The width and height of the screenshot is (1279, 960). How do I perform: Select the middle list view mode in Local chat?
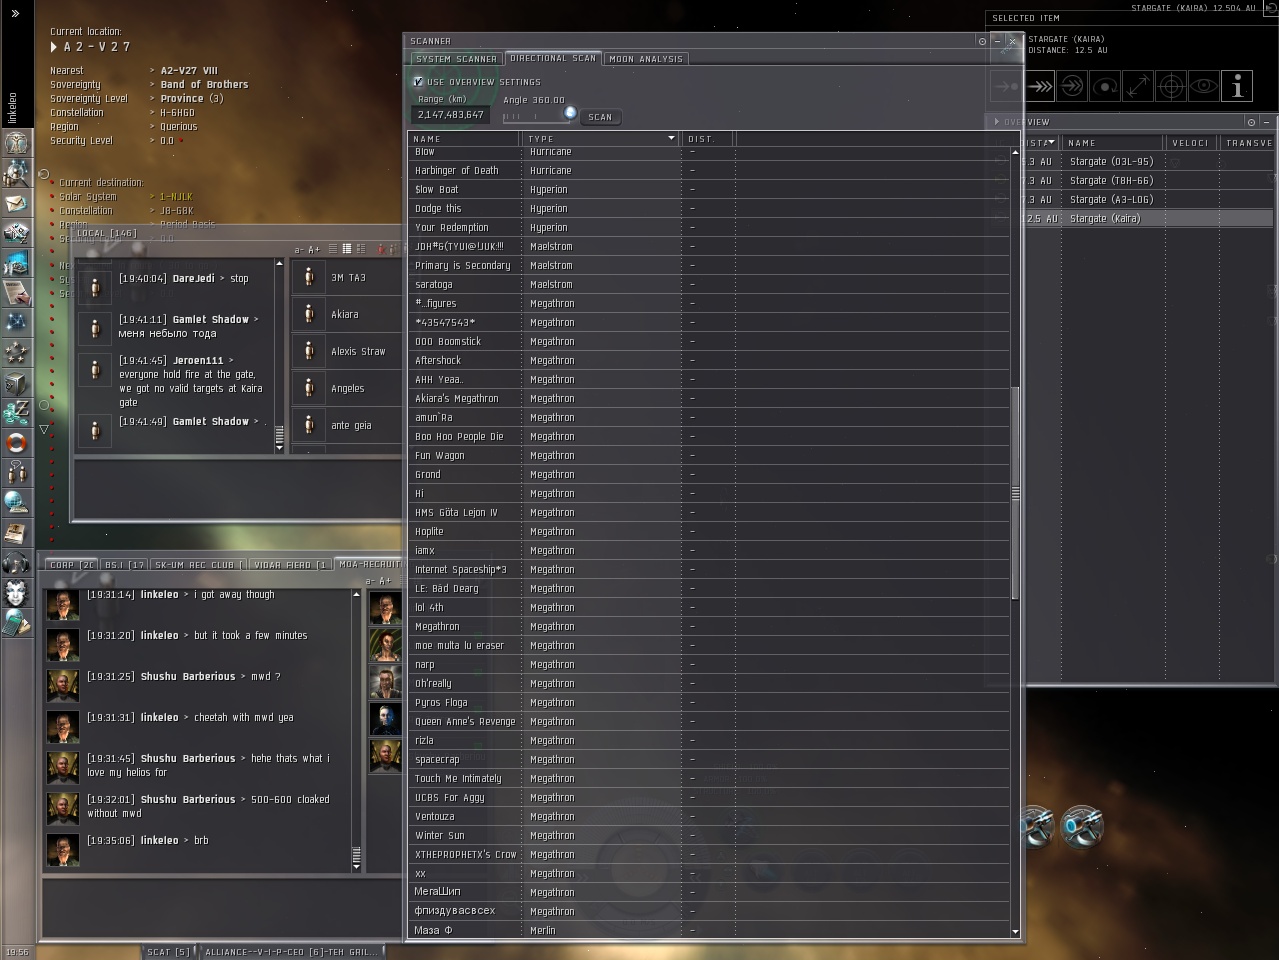[x=346, y=249]
